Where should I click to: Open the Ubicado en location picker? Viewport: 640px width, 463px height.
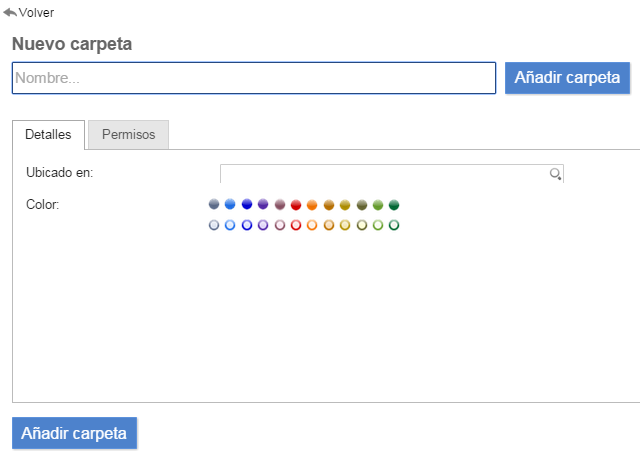386,174
